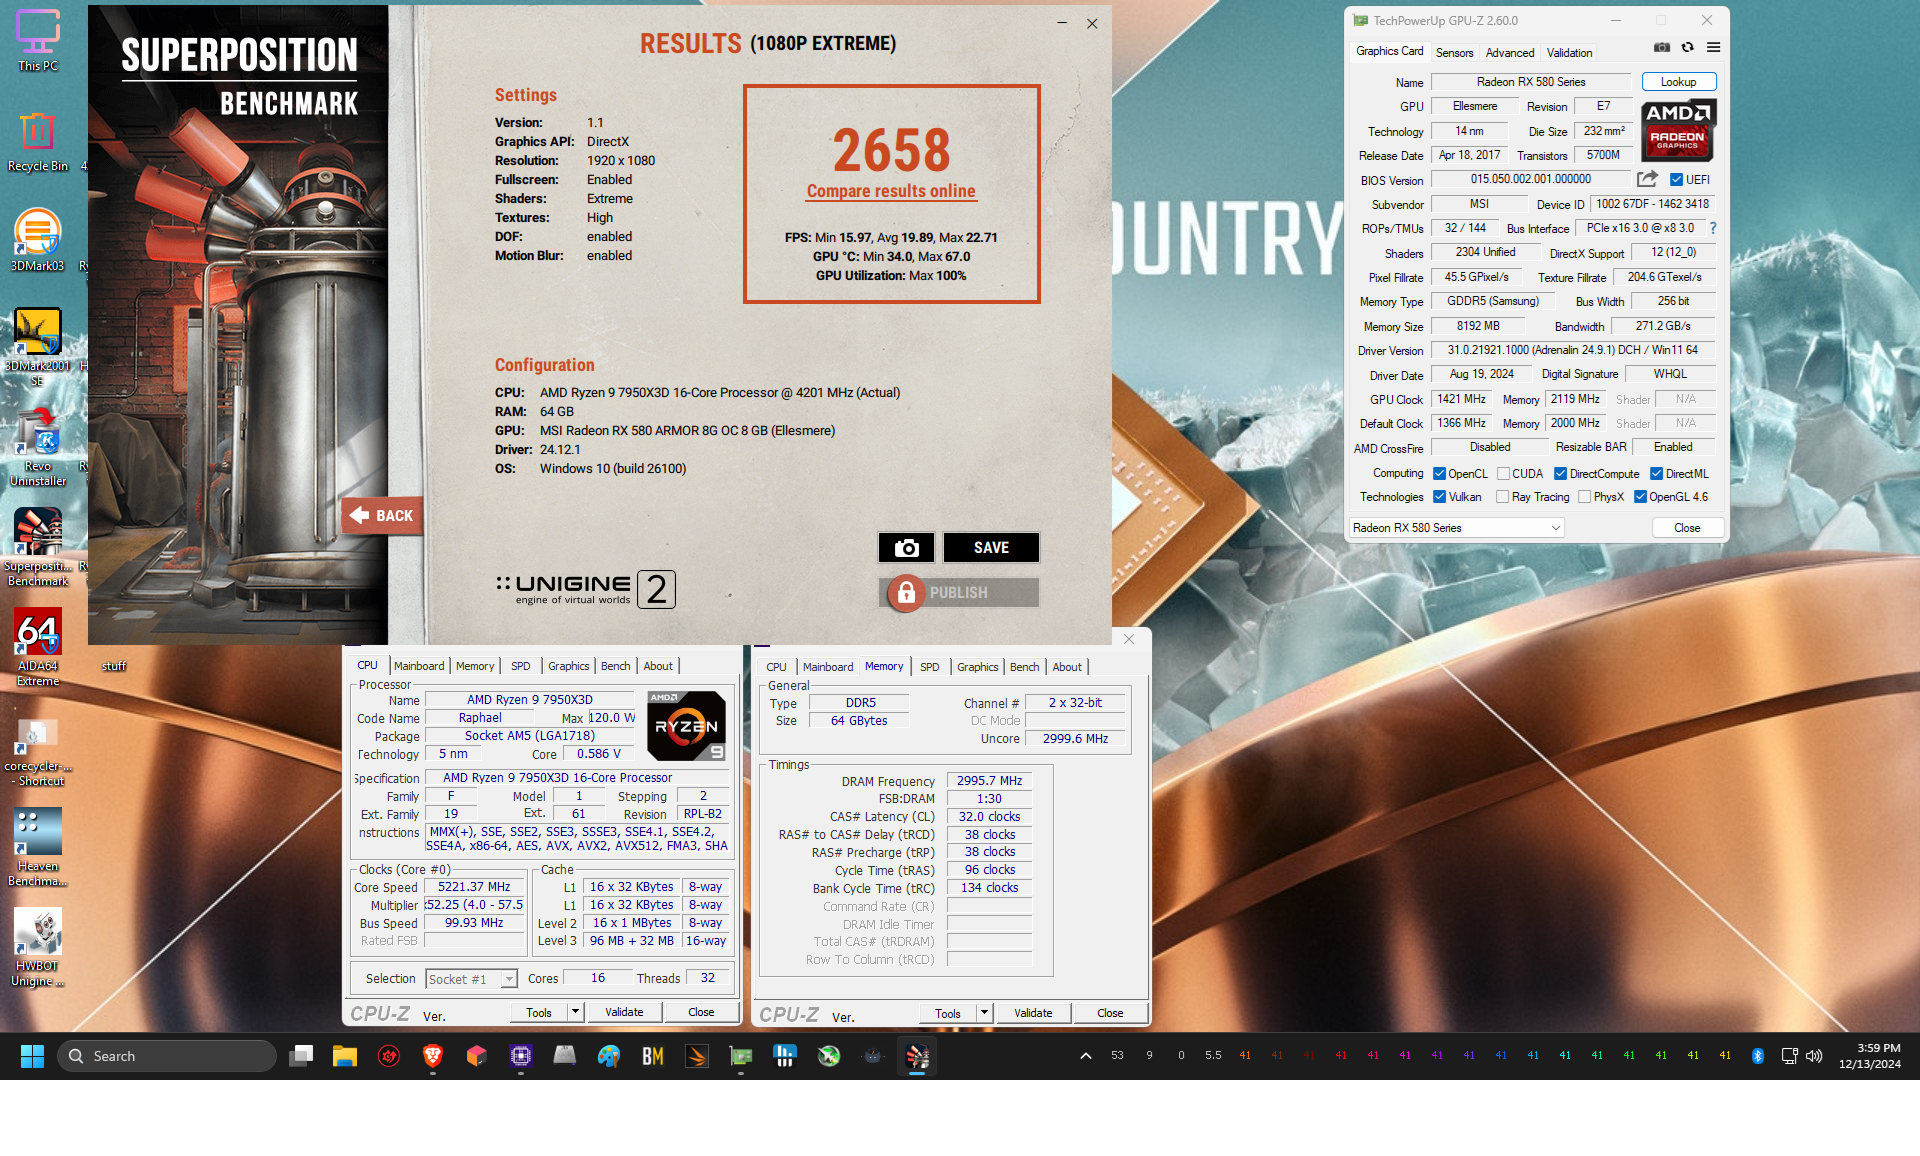Open the CPU-Z taskbar icon

coord(521,1056)
